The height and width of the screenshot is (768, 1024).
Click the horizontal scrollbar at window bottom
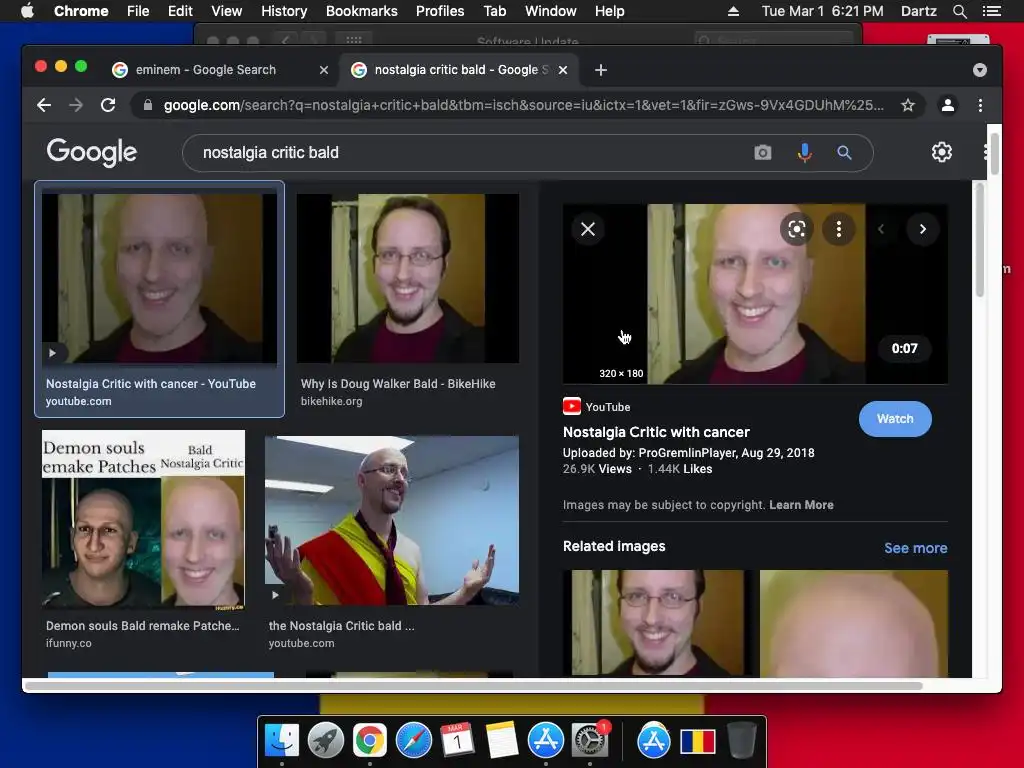pos(474,686)
